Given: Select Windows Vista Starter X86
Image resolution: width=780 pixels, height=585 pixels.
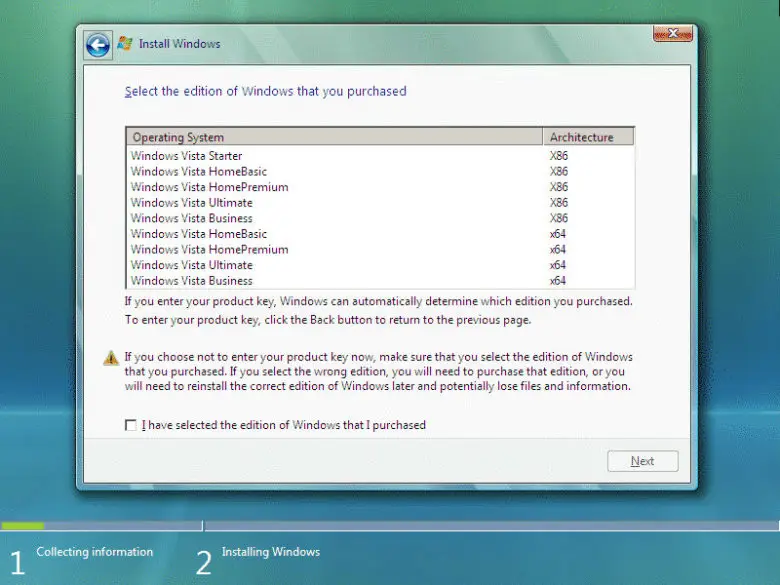Looking at the screenshot, I should (186, 156).
